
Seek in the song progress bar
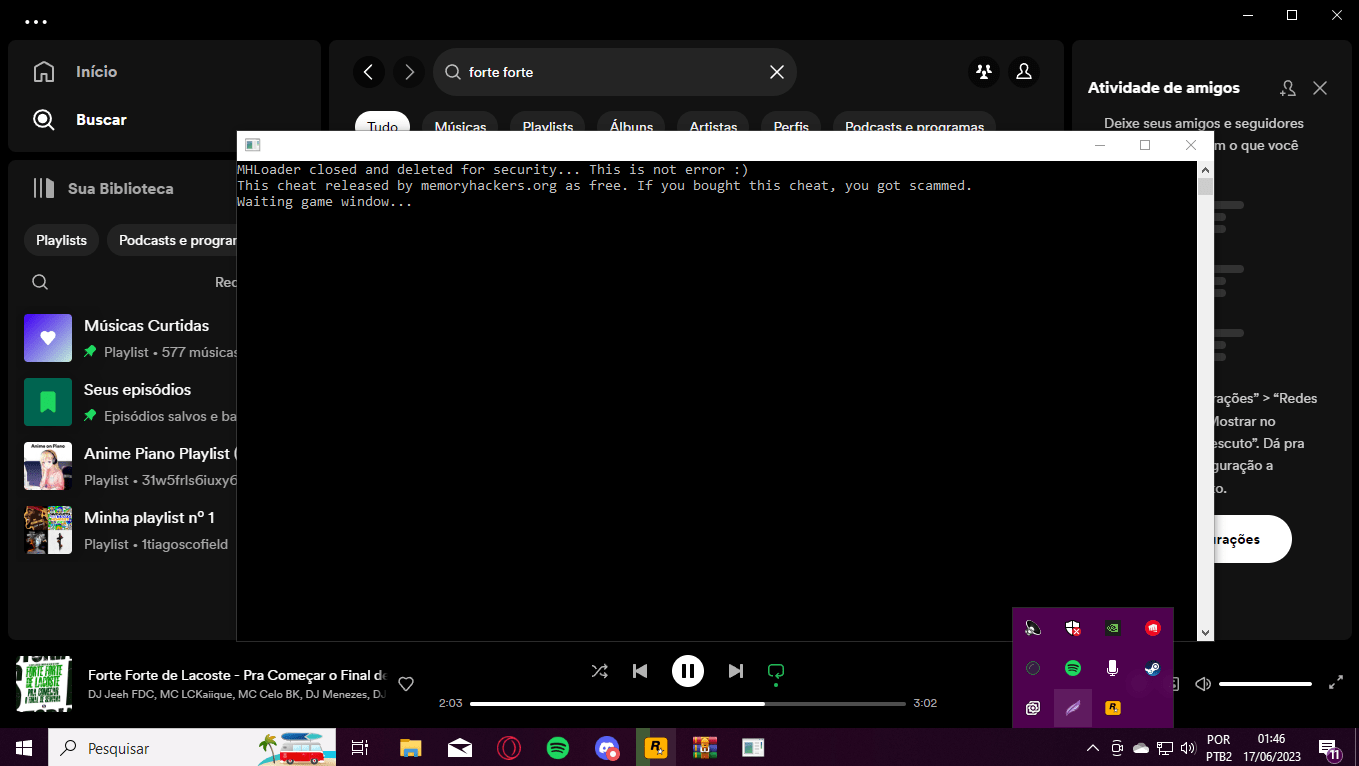(688, 704)
